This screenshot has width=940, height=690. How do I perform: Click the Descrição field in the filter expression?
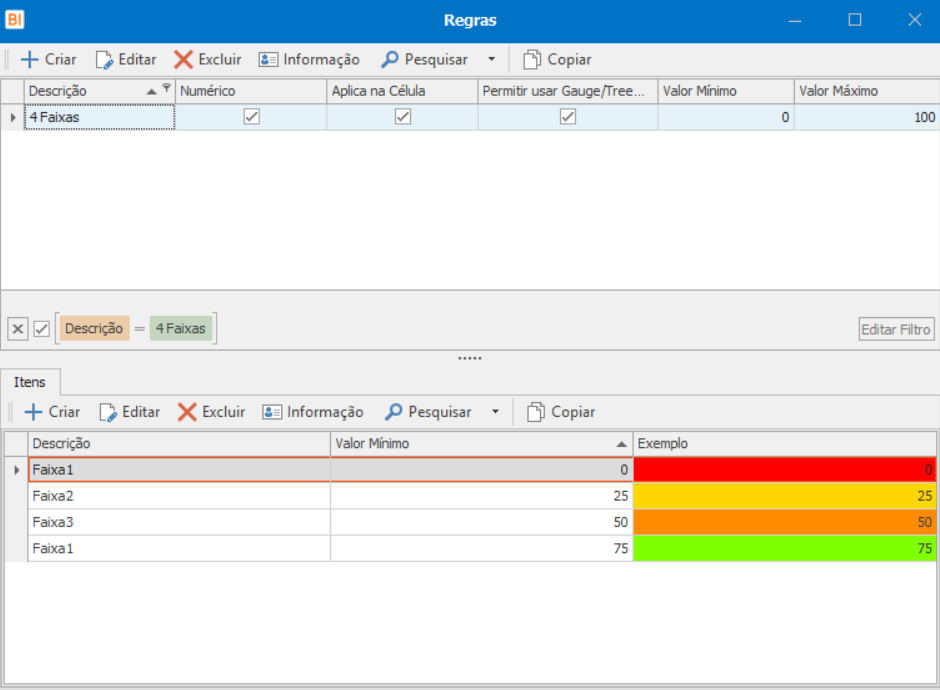click(x=94, y=329)
